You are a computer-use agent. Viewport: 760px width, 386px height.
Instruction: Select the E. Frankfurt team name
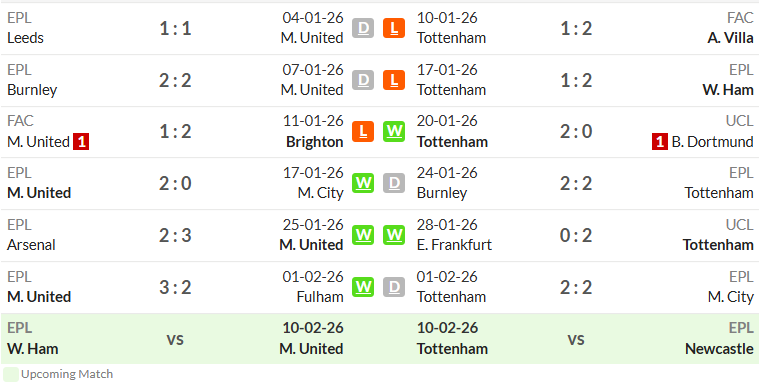coord(454,245)
